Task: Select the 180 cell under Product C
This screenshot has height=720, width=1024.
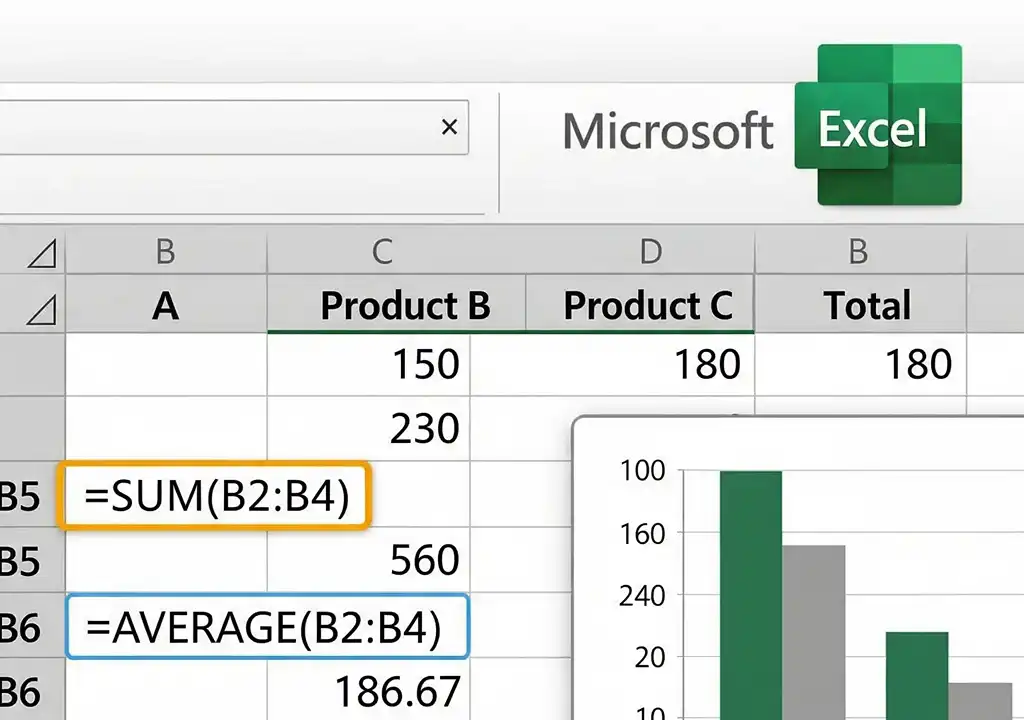Action: pyautogui.click(x=612, y=364)
